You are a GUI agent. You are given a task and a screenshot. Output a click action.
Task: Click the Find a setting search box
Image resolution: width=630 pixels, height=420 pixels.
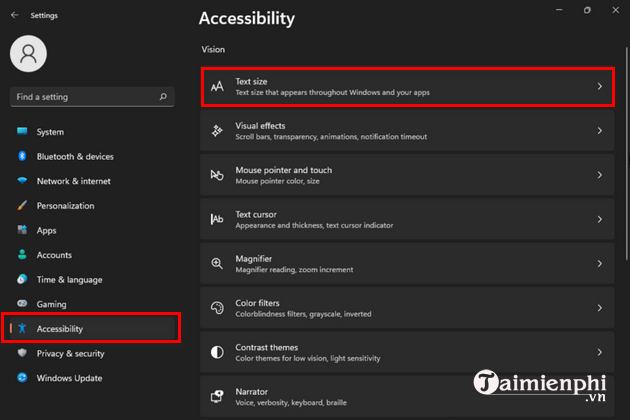pos(92,96)
